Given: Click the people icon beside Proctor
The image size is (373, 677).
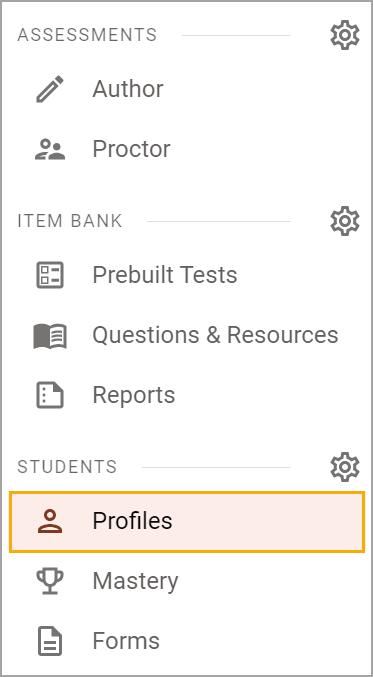Looking at the screenshot, I should pos(50,149).
